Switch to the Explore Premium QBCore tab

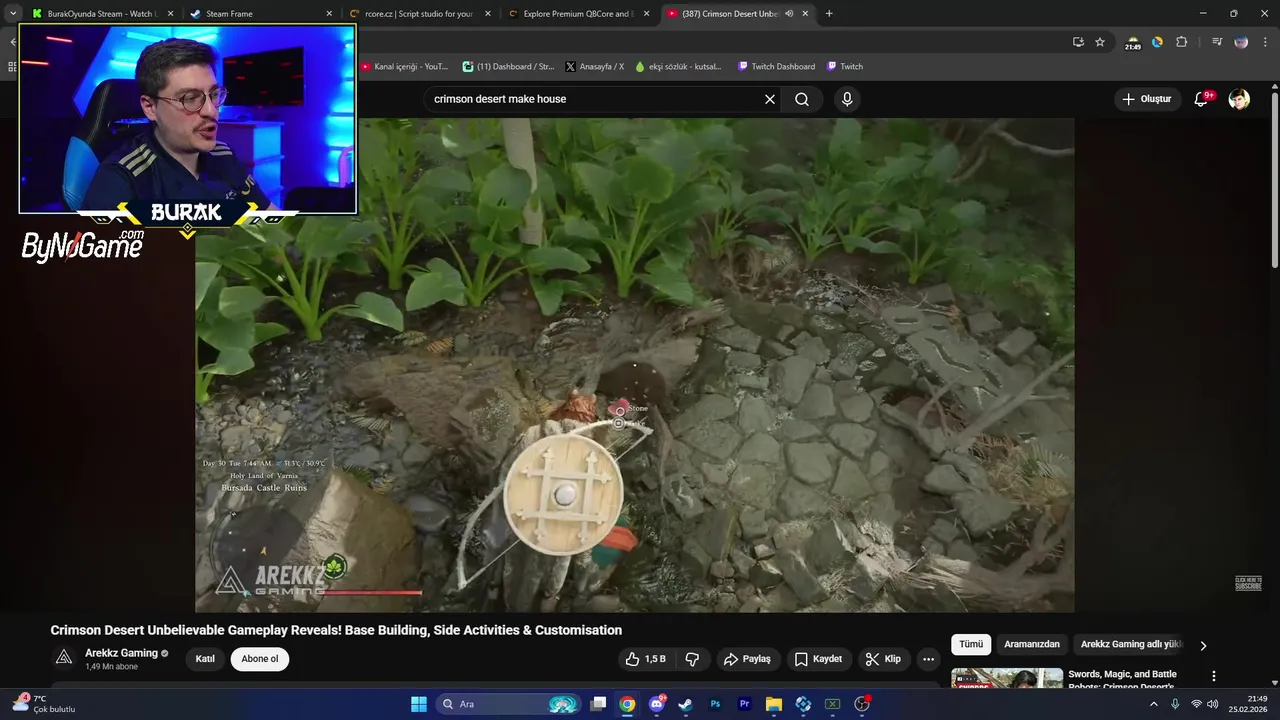[x=578, y=14]
